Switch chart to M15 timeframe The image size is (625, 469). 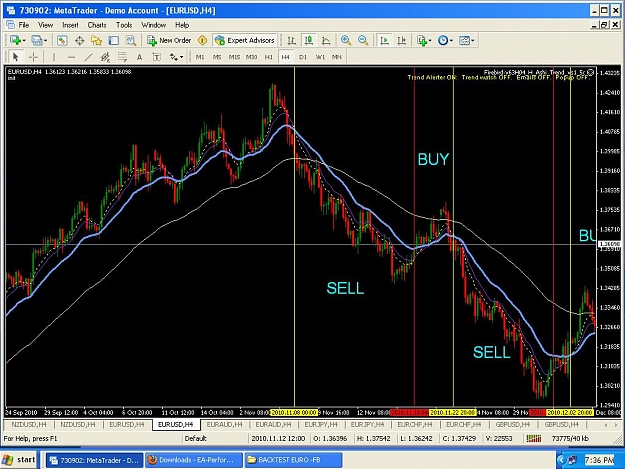pyautogui.click(x=234, y=57)
